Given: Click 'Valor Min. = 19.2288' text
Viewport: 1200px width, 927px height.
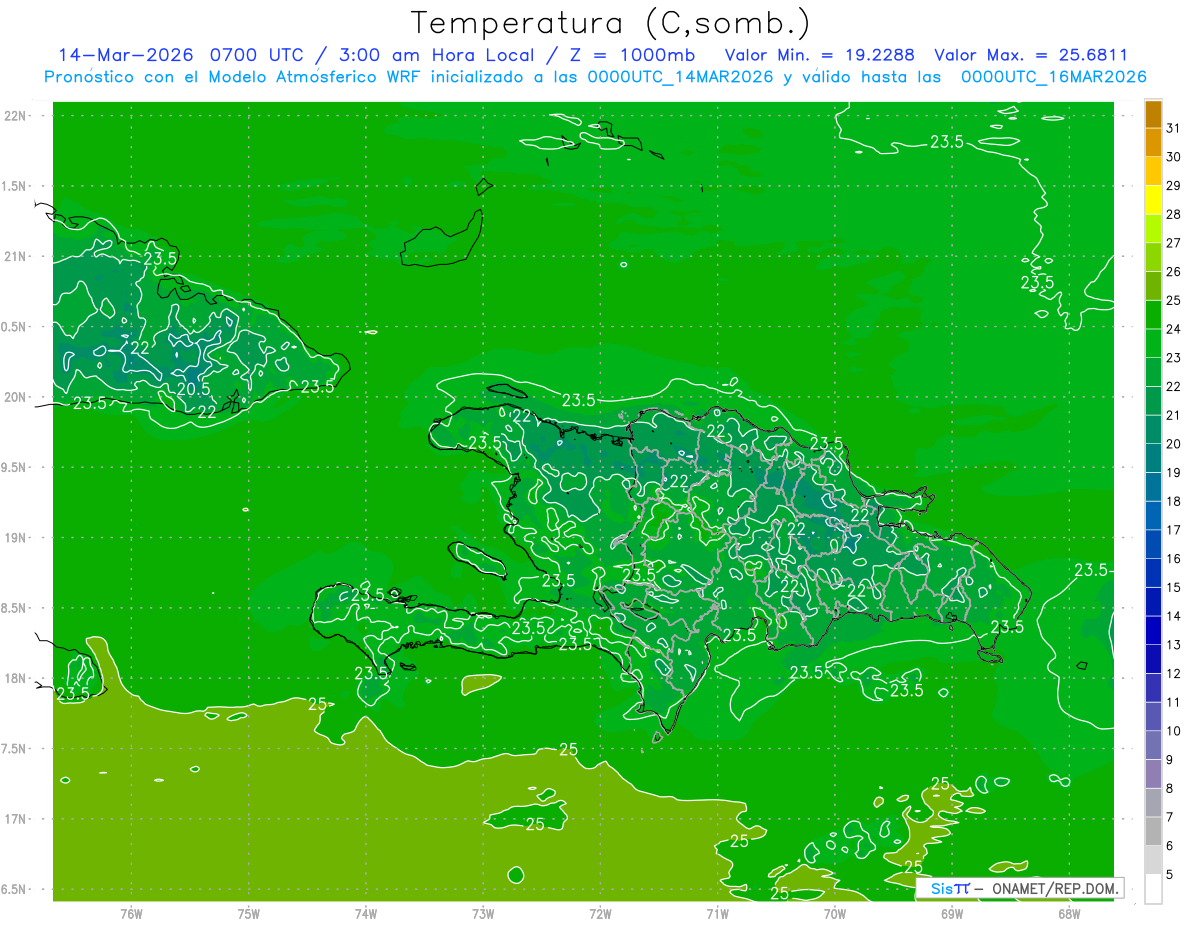Looking at the screenshot, I should 819,55.
